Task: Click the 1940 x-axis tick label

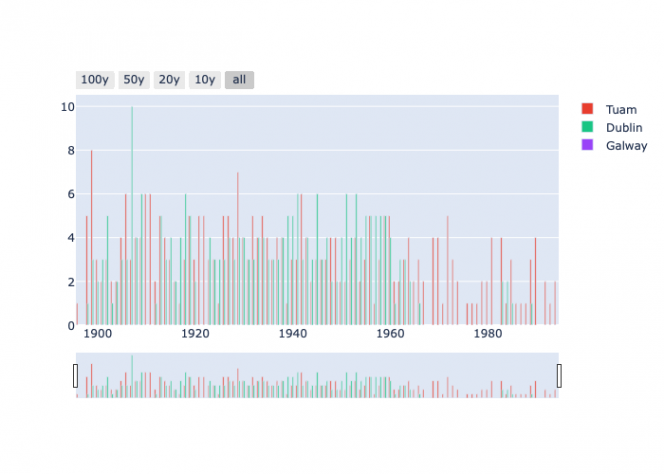Action: (x=292, y=334)
